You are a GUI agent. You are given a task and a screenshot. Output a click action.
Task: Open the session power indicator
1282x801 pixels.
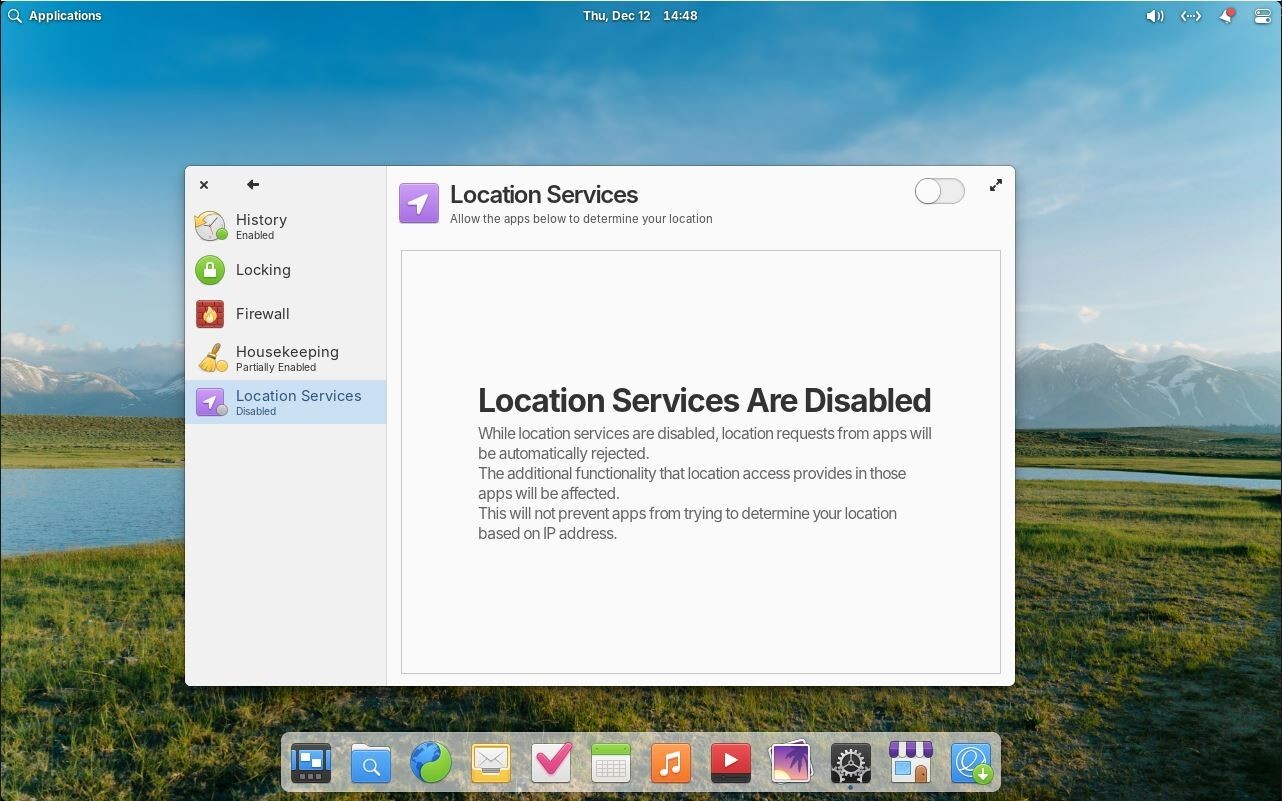pyautogui.click(x=1263, y=16)
